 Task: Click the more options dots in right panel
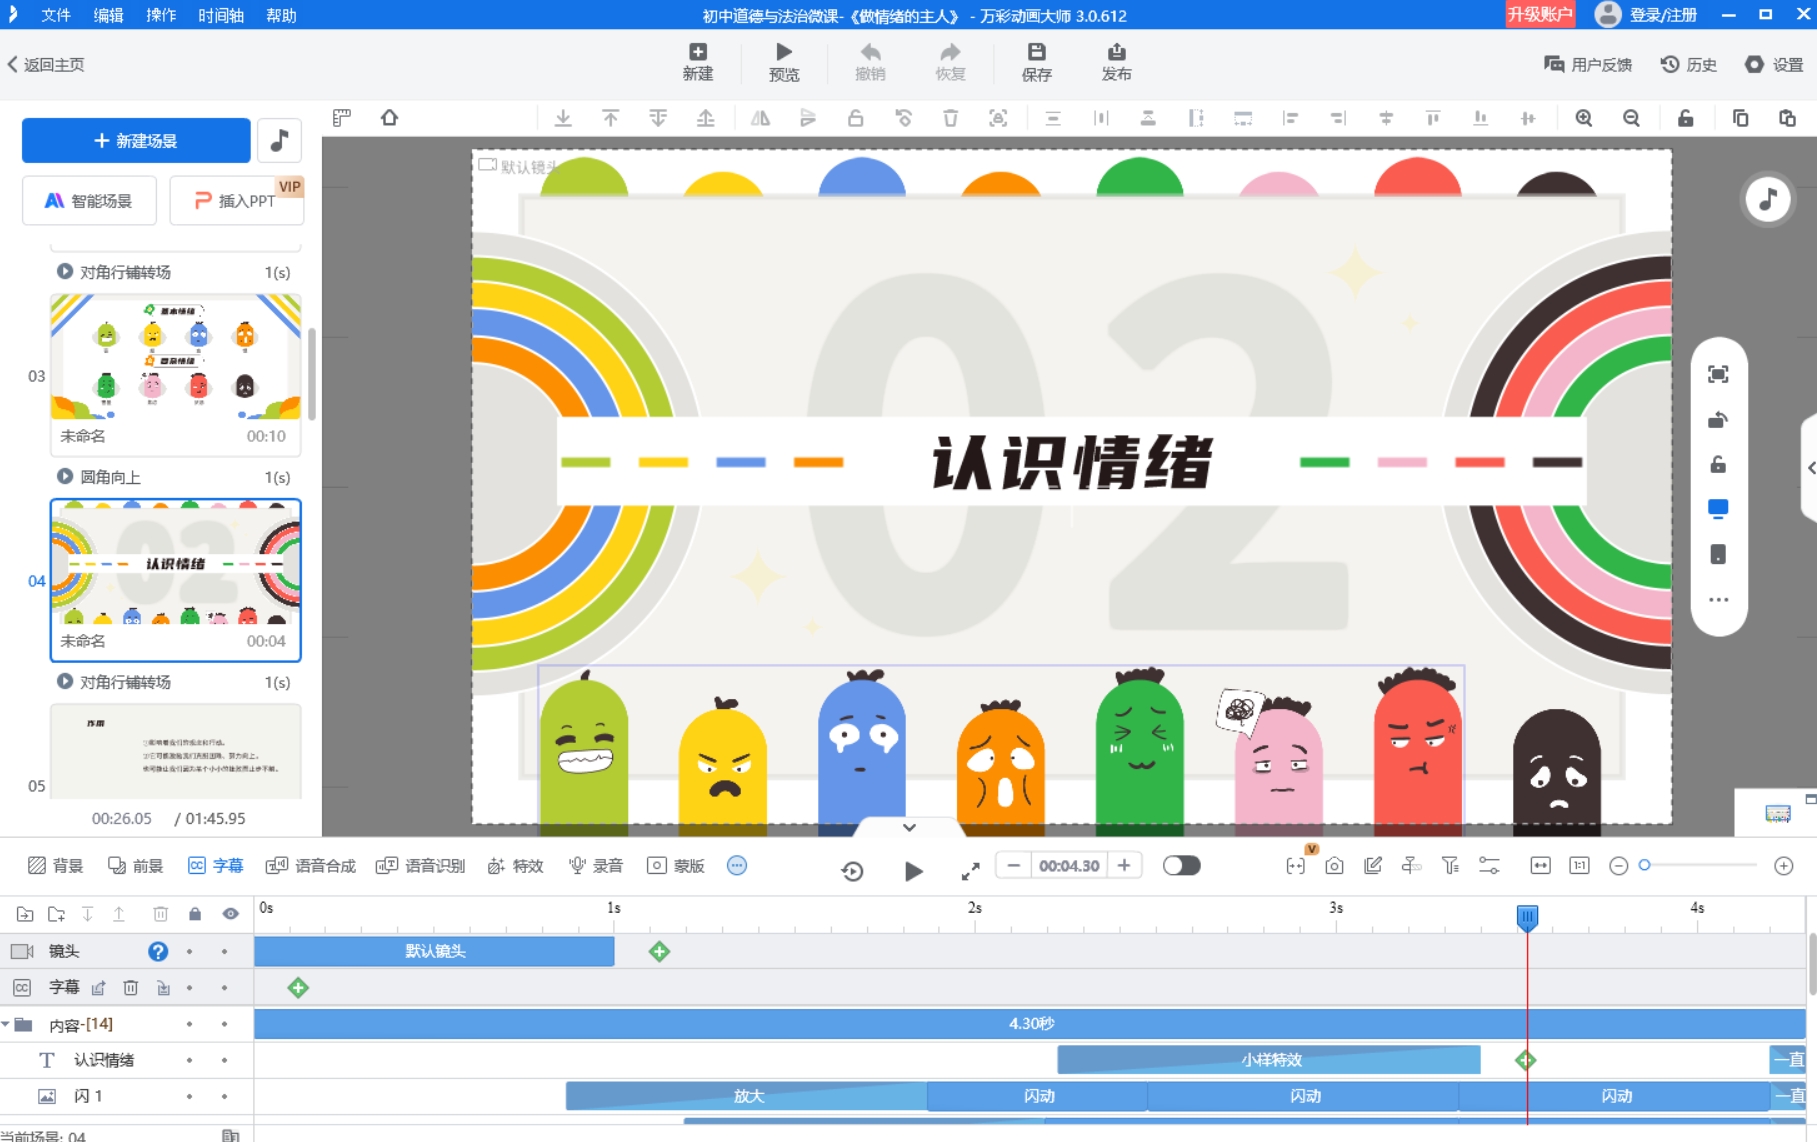pos(1718,600)
